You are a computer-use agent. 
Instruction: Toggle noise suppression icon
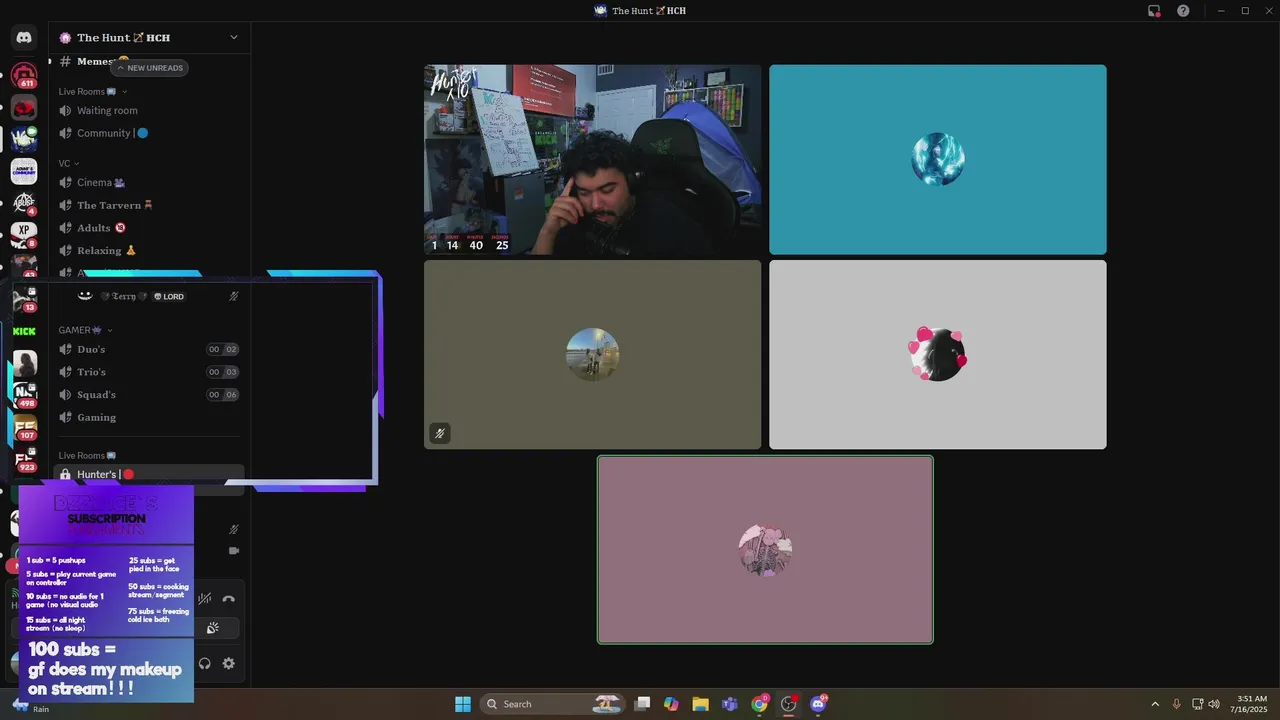tap(205, 599)
